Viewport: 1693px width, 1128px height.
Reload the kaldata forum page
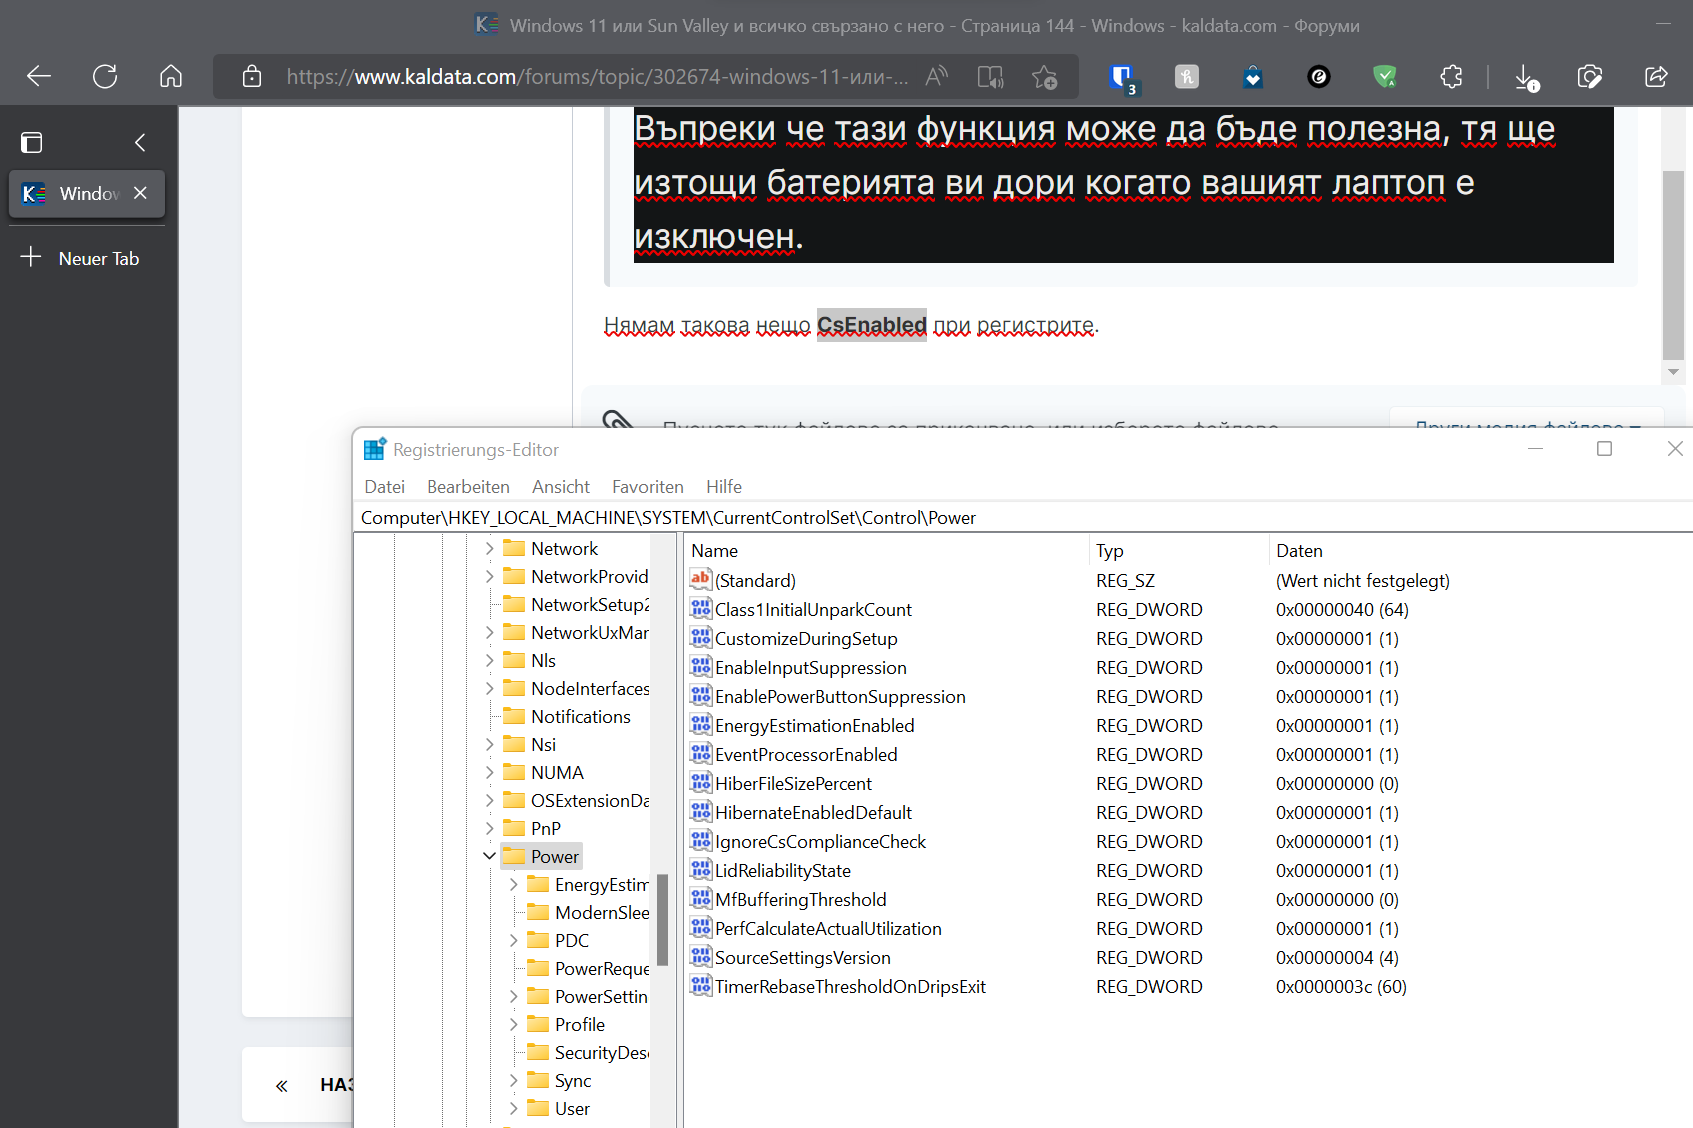click(x=105, y=76)
